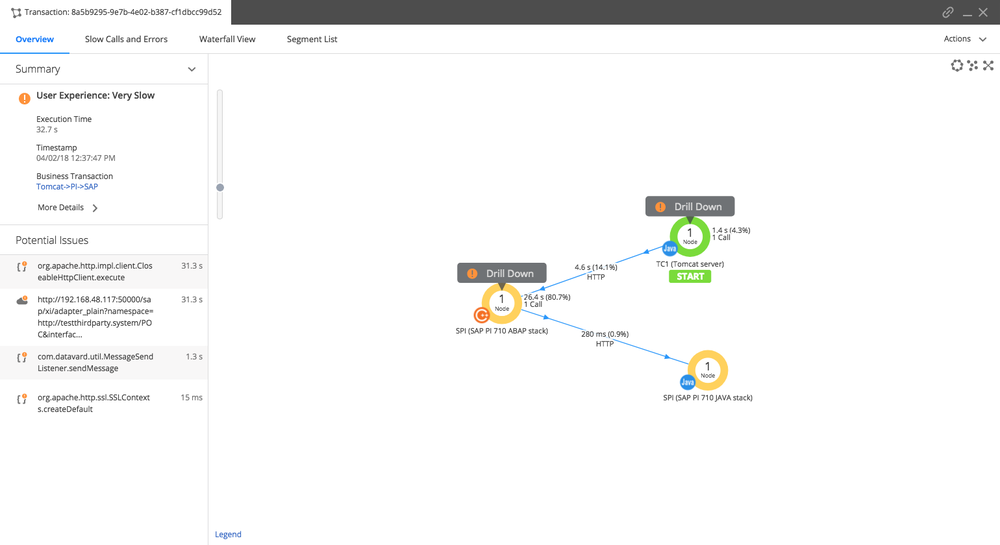Click the START label under Tomcat node
The height and width of the screenshot is (545, 1000).
[690, 277]
